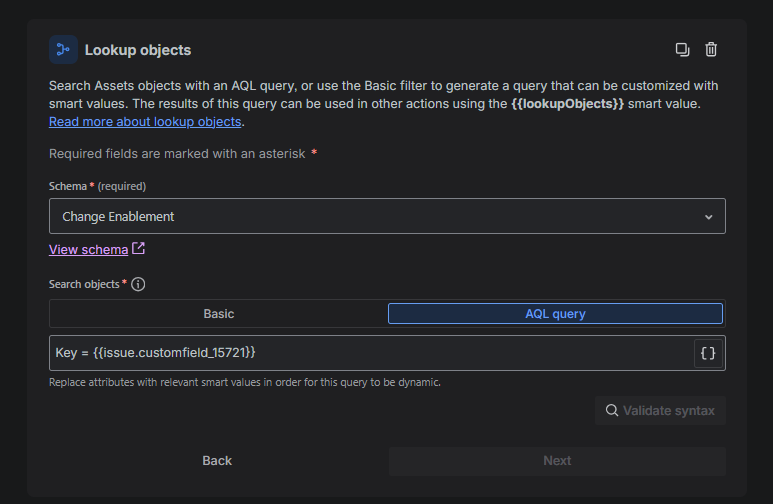Click the Lookup objects heading title

pos(138,50)
